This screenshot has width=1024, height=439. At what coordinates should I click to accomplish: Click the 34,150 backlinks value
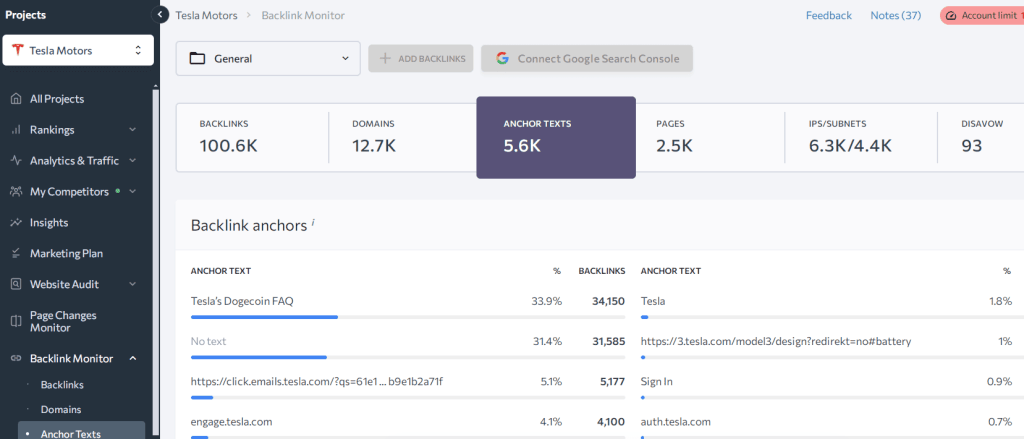click(x=607, y=301)
